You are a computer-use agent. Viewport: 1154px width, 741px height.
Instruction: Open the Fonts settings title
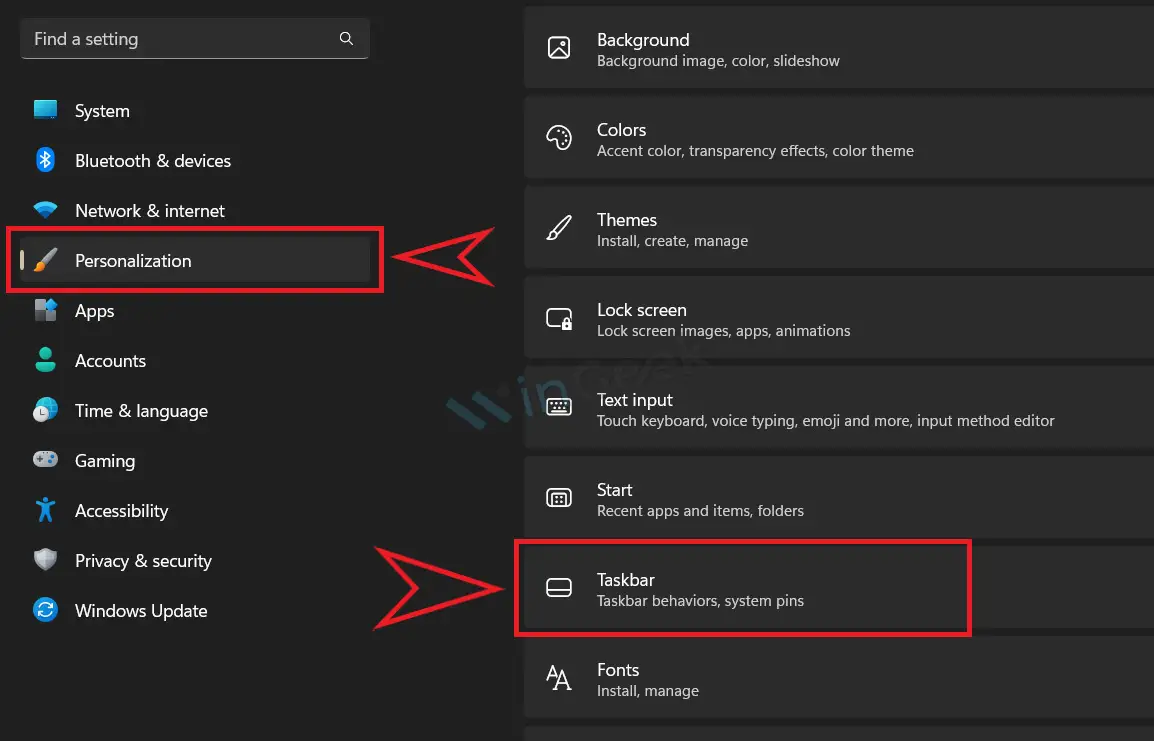618,670
